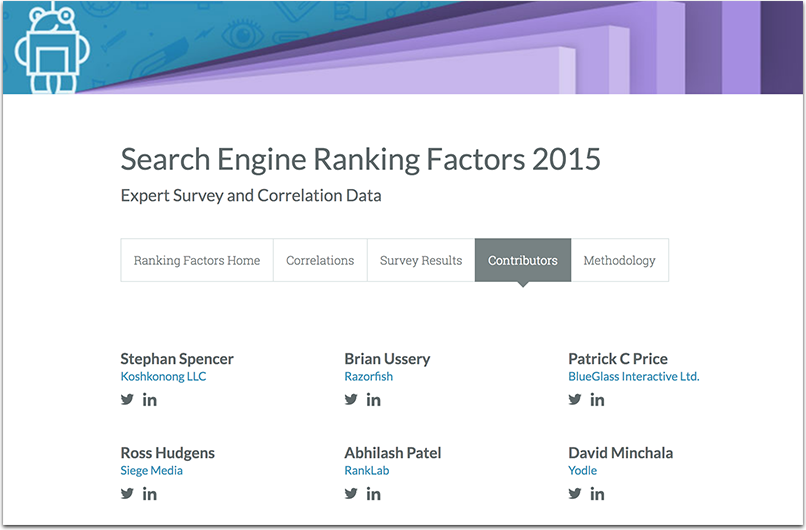This screenshot has width=806, height=530.
Task: Follow the Razorfish company link
Action: 369,376
